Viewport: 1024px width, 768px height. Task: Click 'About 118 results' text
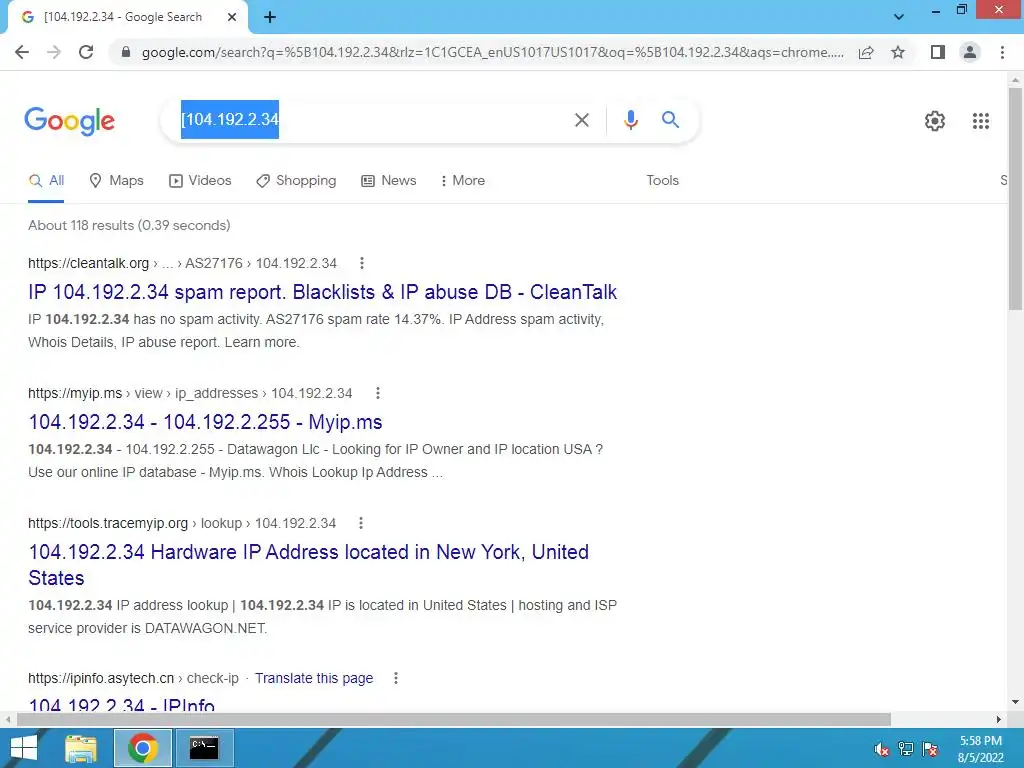point(129,225)
